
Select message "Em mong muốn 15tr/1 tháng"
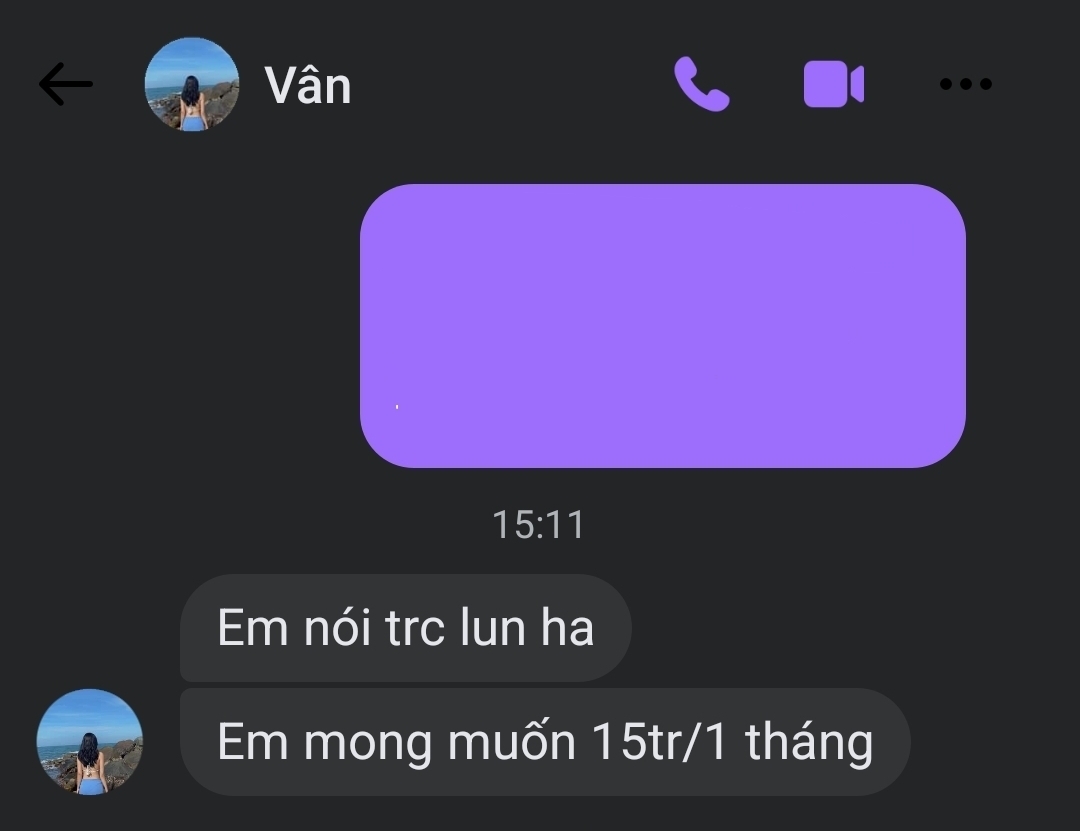pyautogui.click(x=545, y=742)
